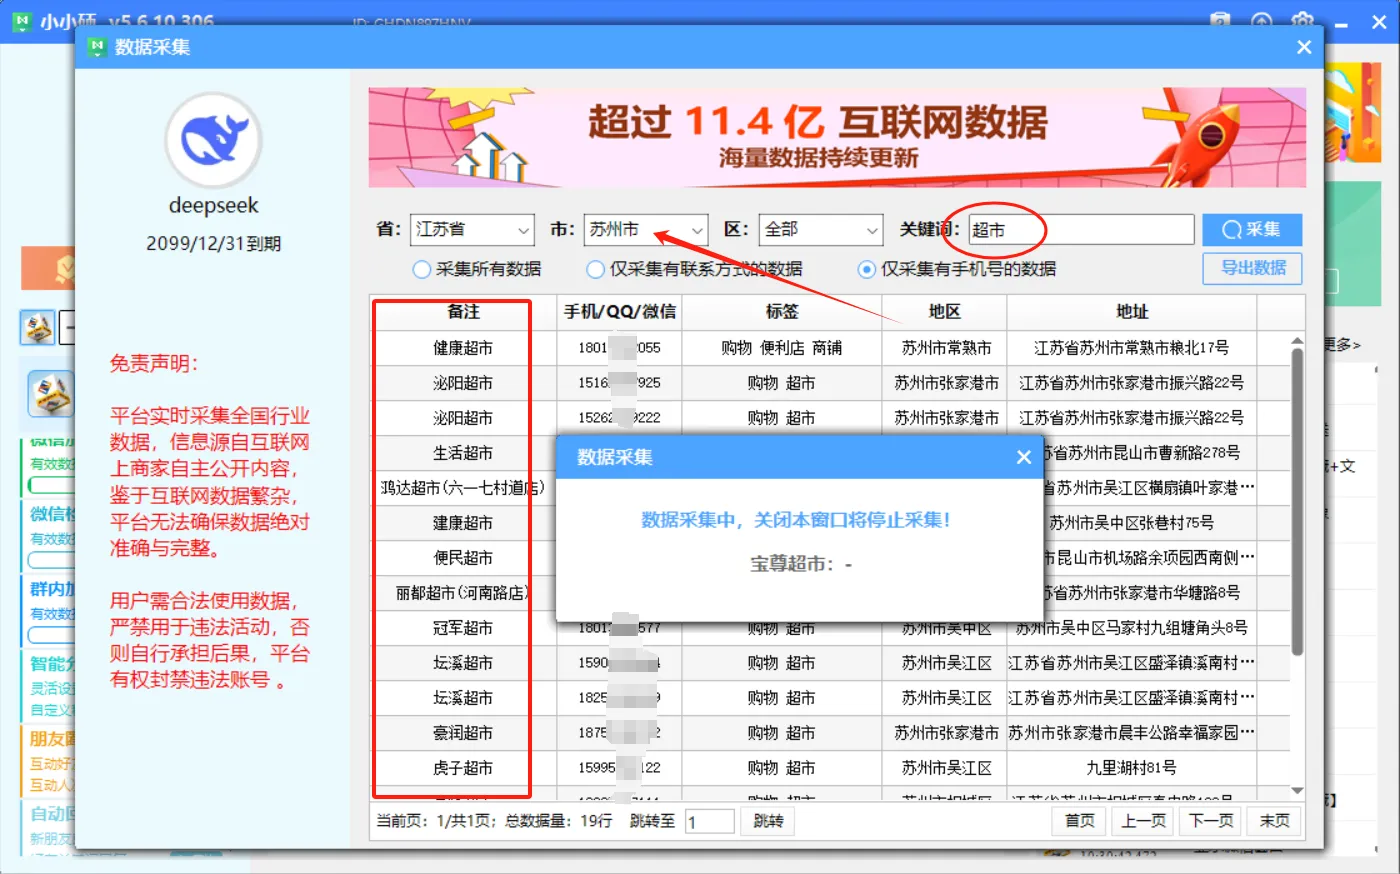
Task: Select the 采集所有数据 radio button
Action: [x=424, y=268]
